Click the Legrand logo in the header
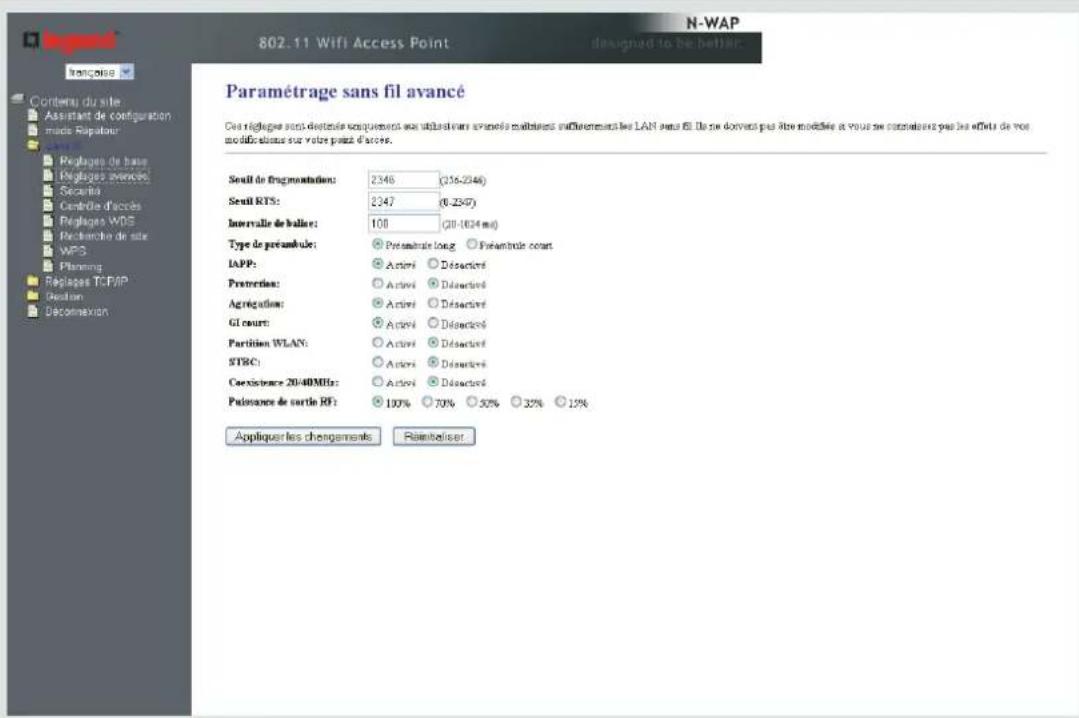The width and height of the screenshot is (1079, 718). (x=70, y=41)
